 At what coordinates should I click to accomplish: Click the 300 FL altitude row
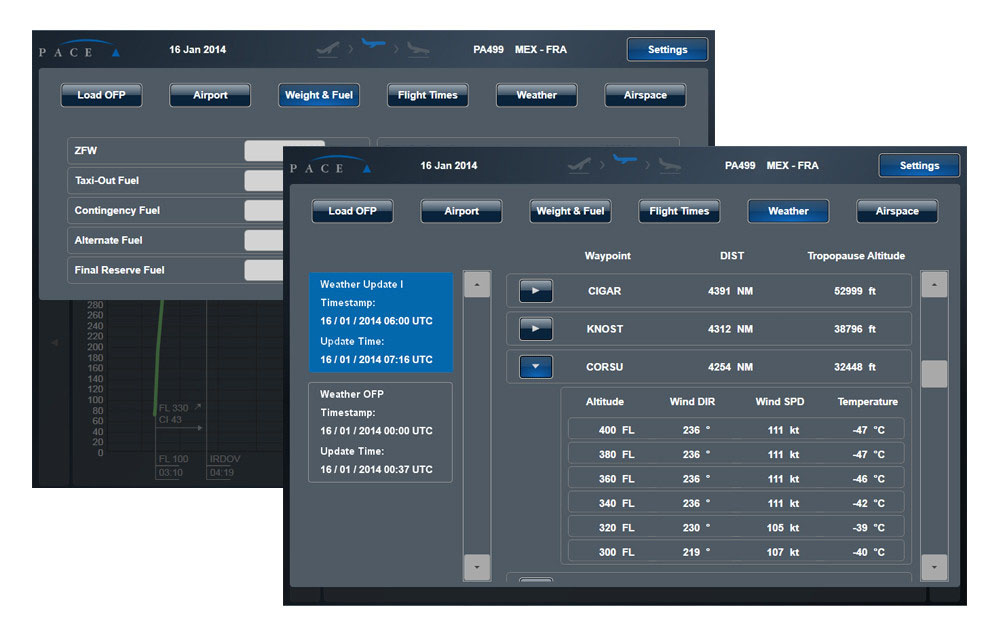tap(736, 552)
